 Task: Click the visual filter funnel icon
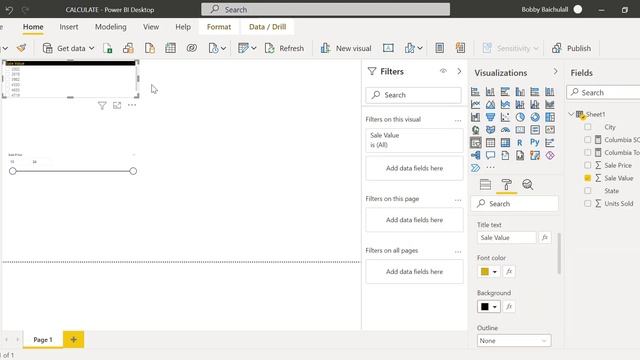tap(102, 106)
